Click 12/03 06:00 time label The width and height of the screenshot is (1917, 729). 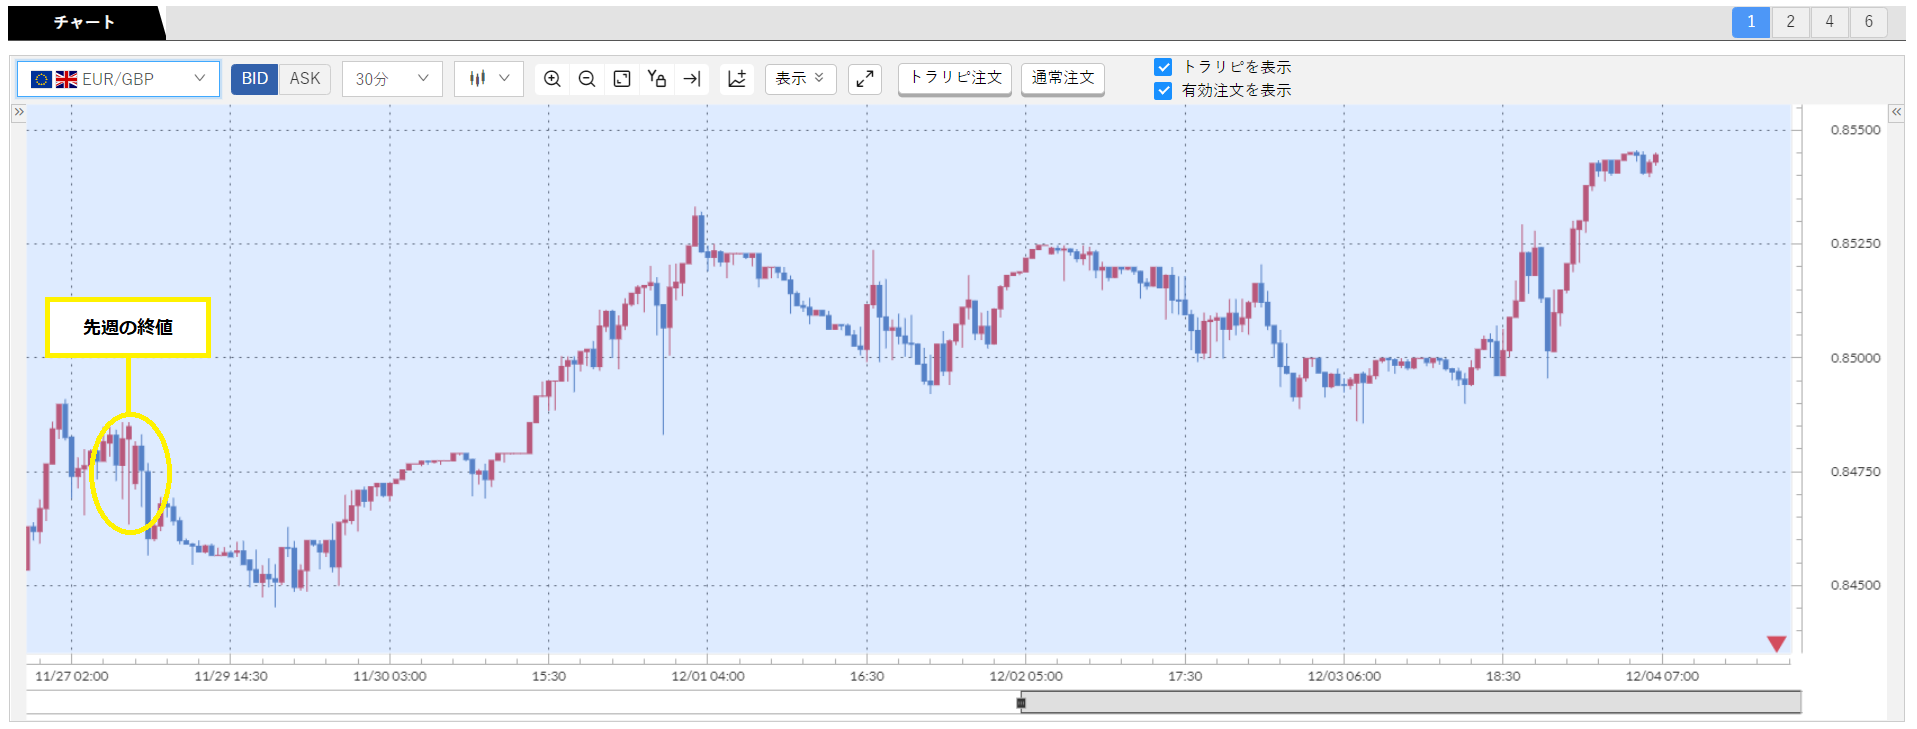[1344, 676]
